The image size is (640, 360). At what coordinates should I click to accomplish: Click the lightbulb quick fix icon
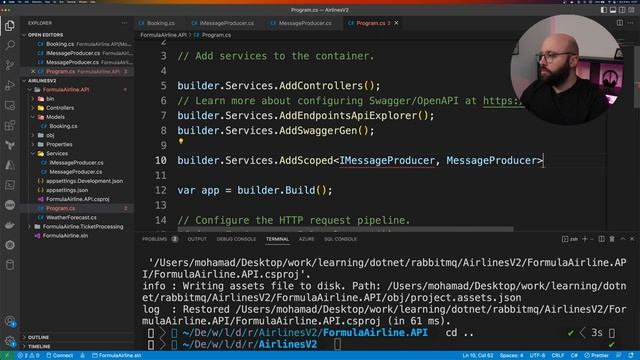point(181,141)
